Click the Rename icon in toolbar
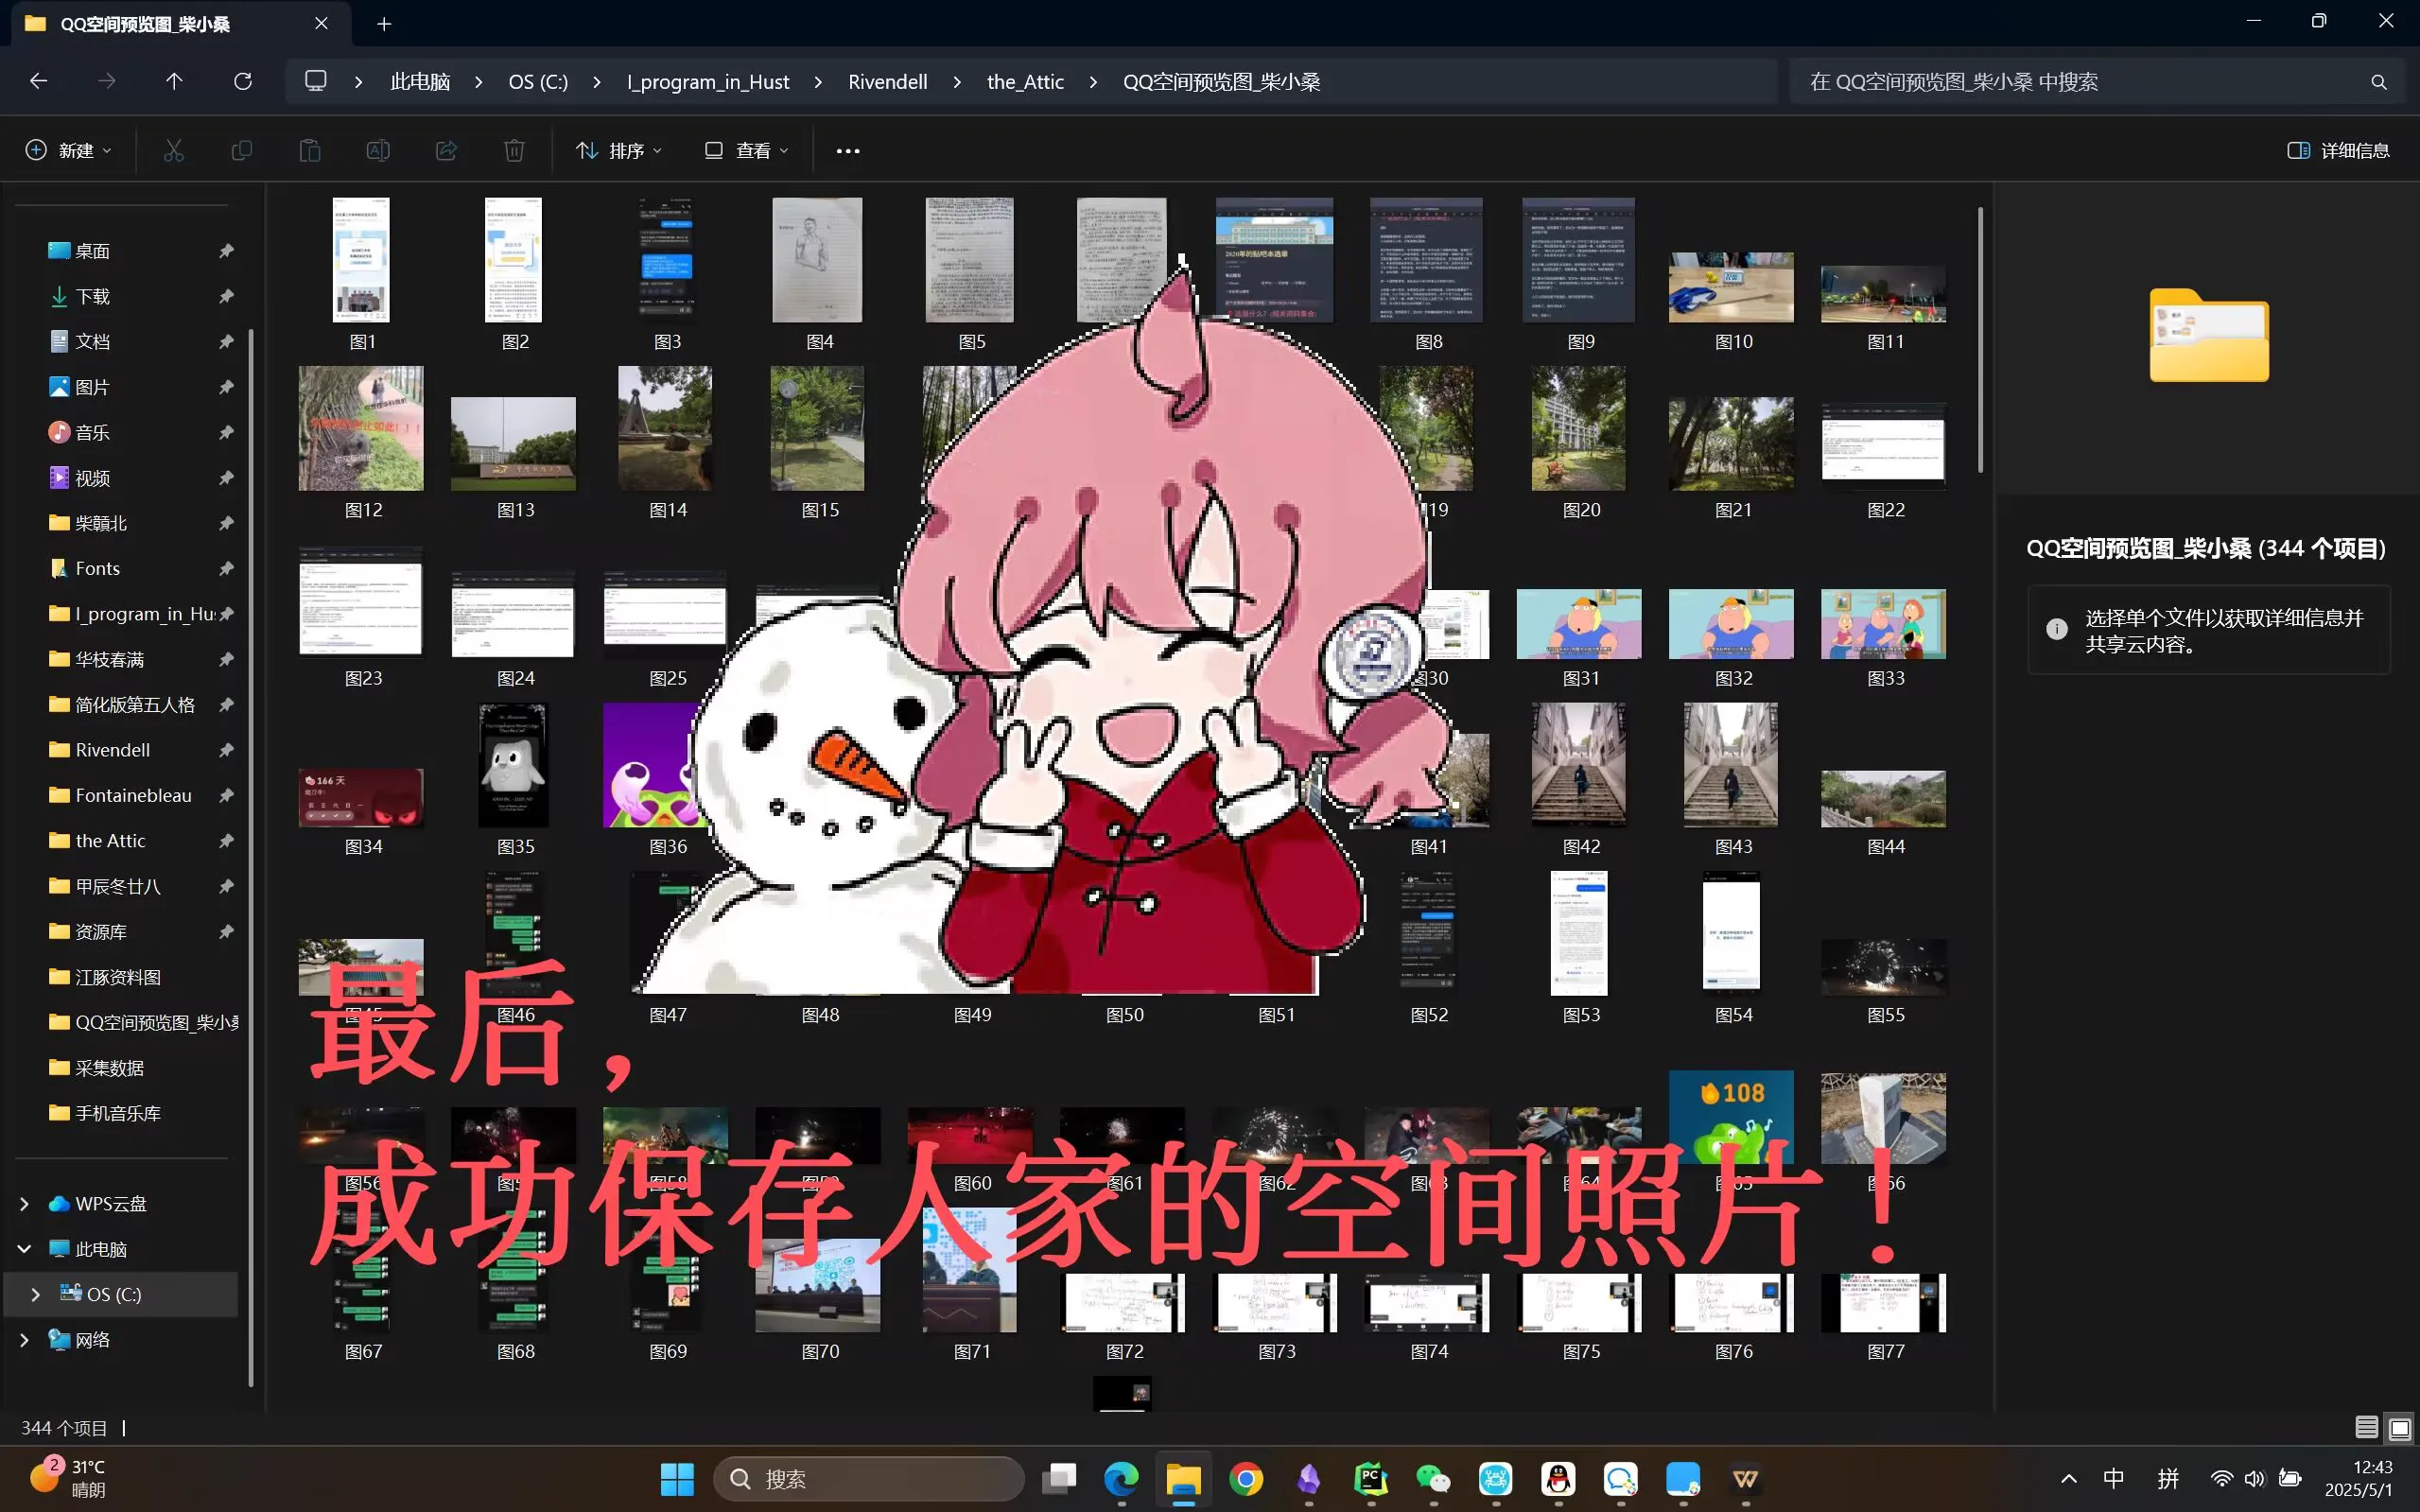This screenshot has height=1512, width=2420. [x=378, y=150]
